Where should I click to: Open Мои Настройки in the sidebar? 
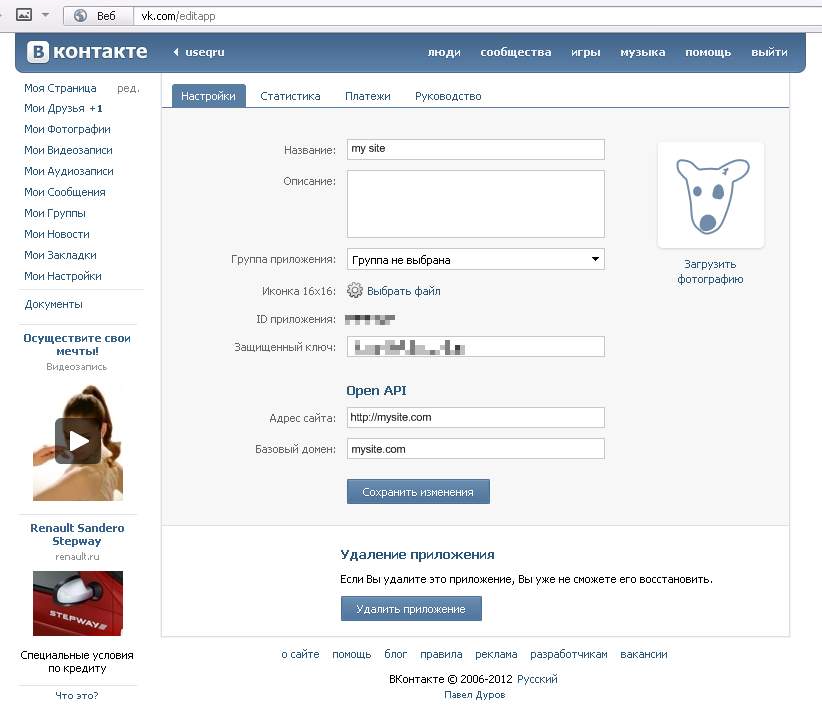pos(63,276)
